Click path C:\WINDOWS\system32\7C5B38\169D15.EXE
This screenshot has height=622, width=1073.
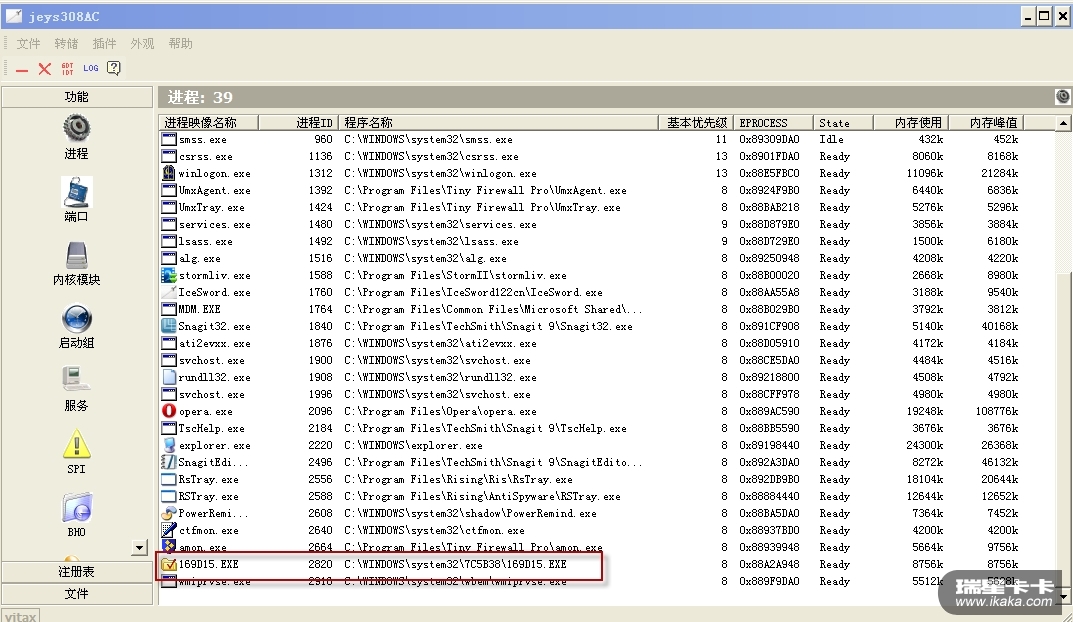pyautogui.click(x=455, y=565)
